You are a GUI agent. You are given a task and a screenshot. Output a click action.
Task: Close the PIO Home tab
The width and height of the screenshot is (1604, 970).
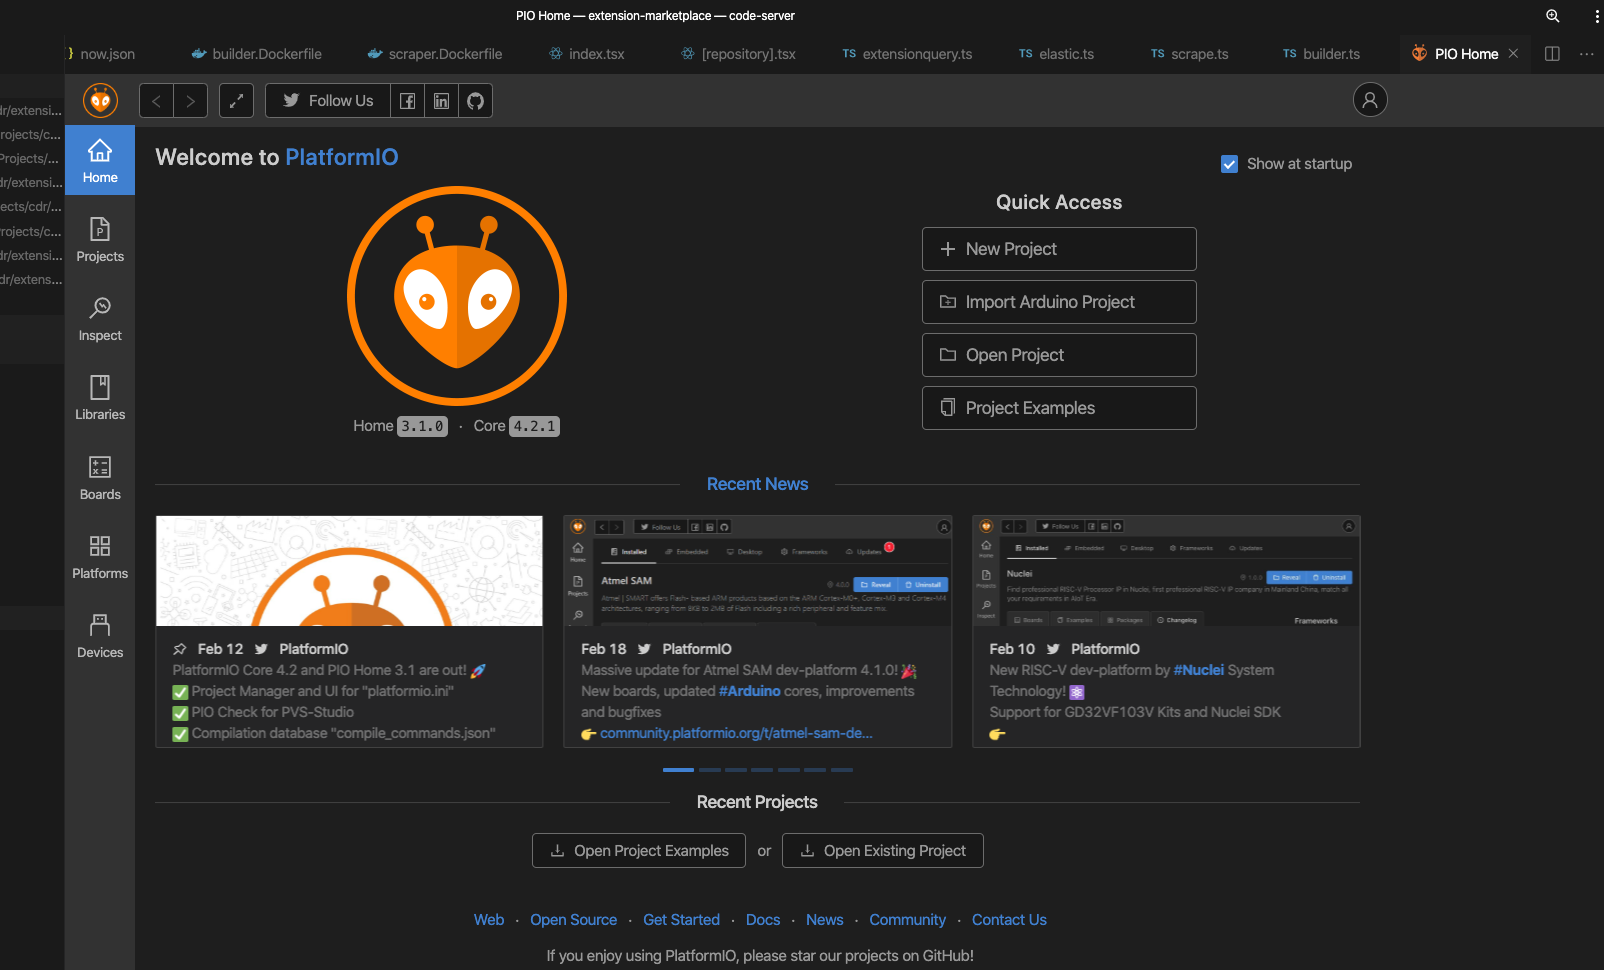(1513, 54)
